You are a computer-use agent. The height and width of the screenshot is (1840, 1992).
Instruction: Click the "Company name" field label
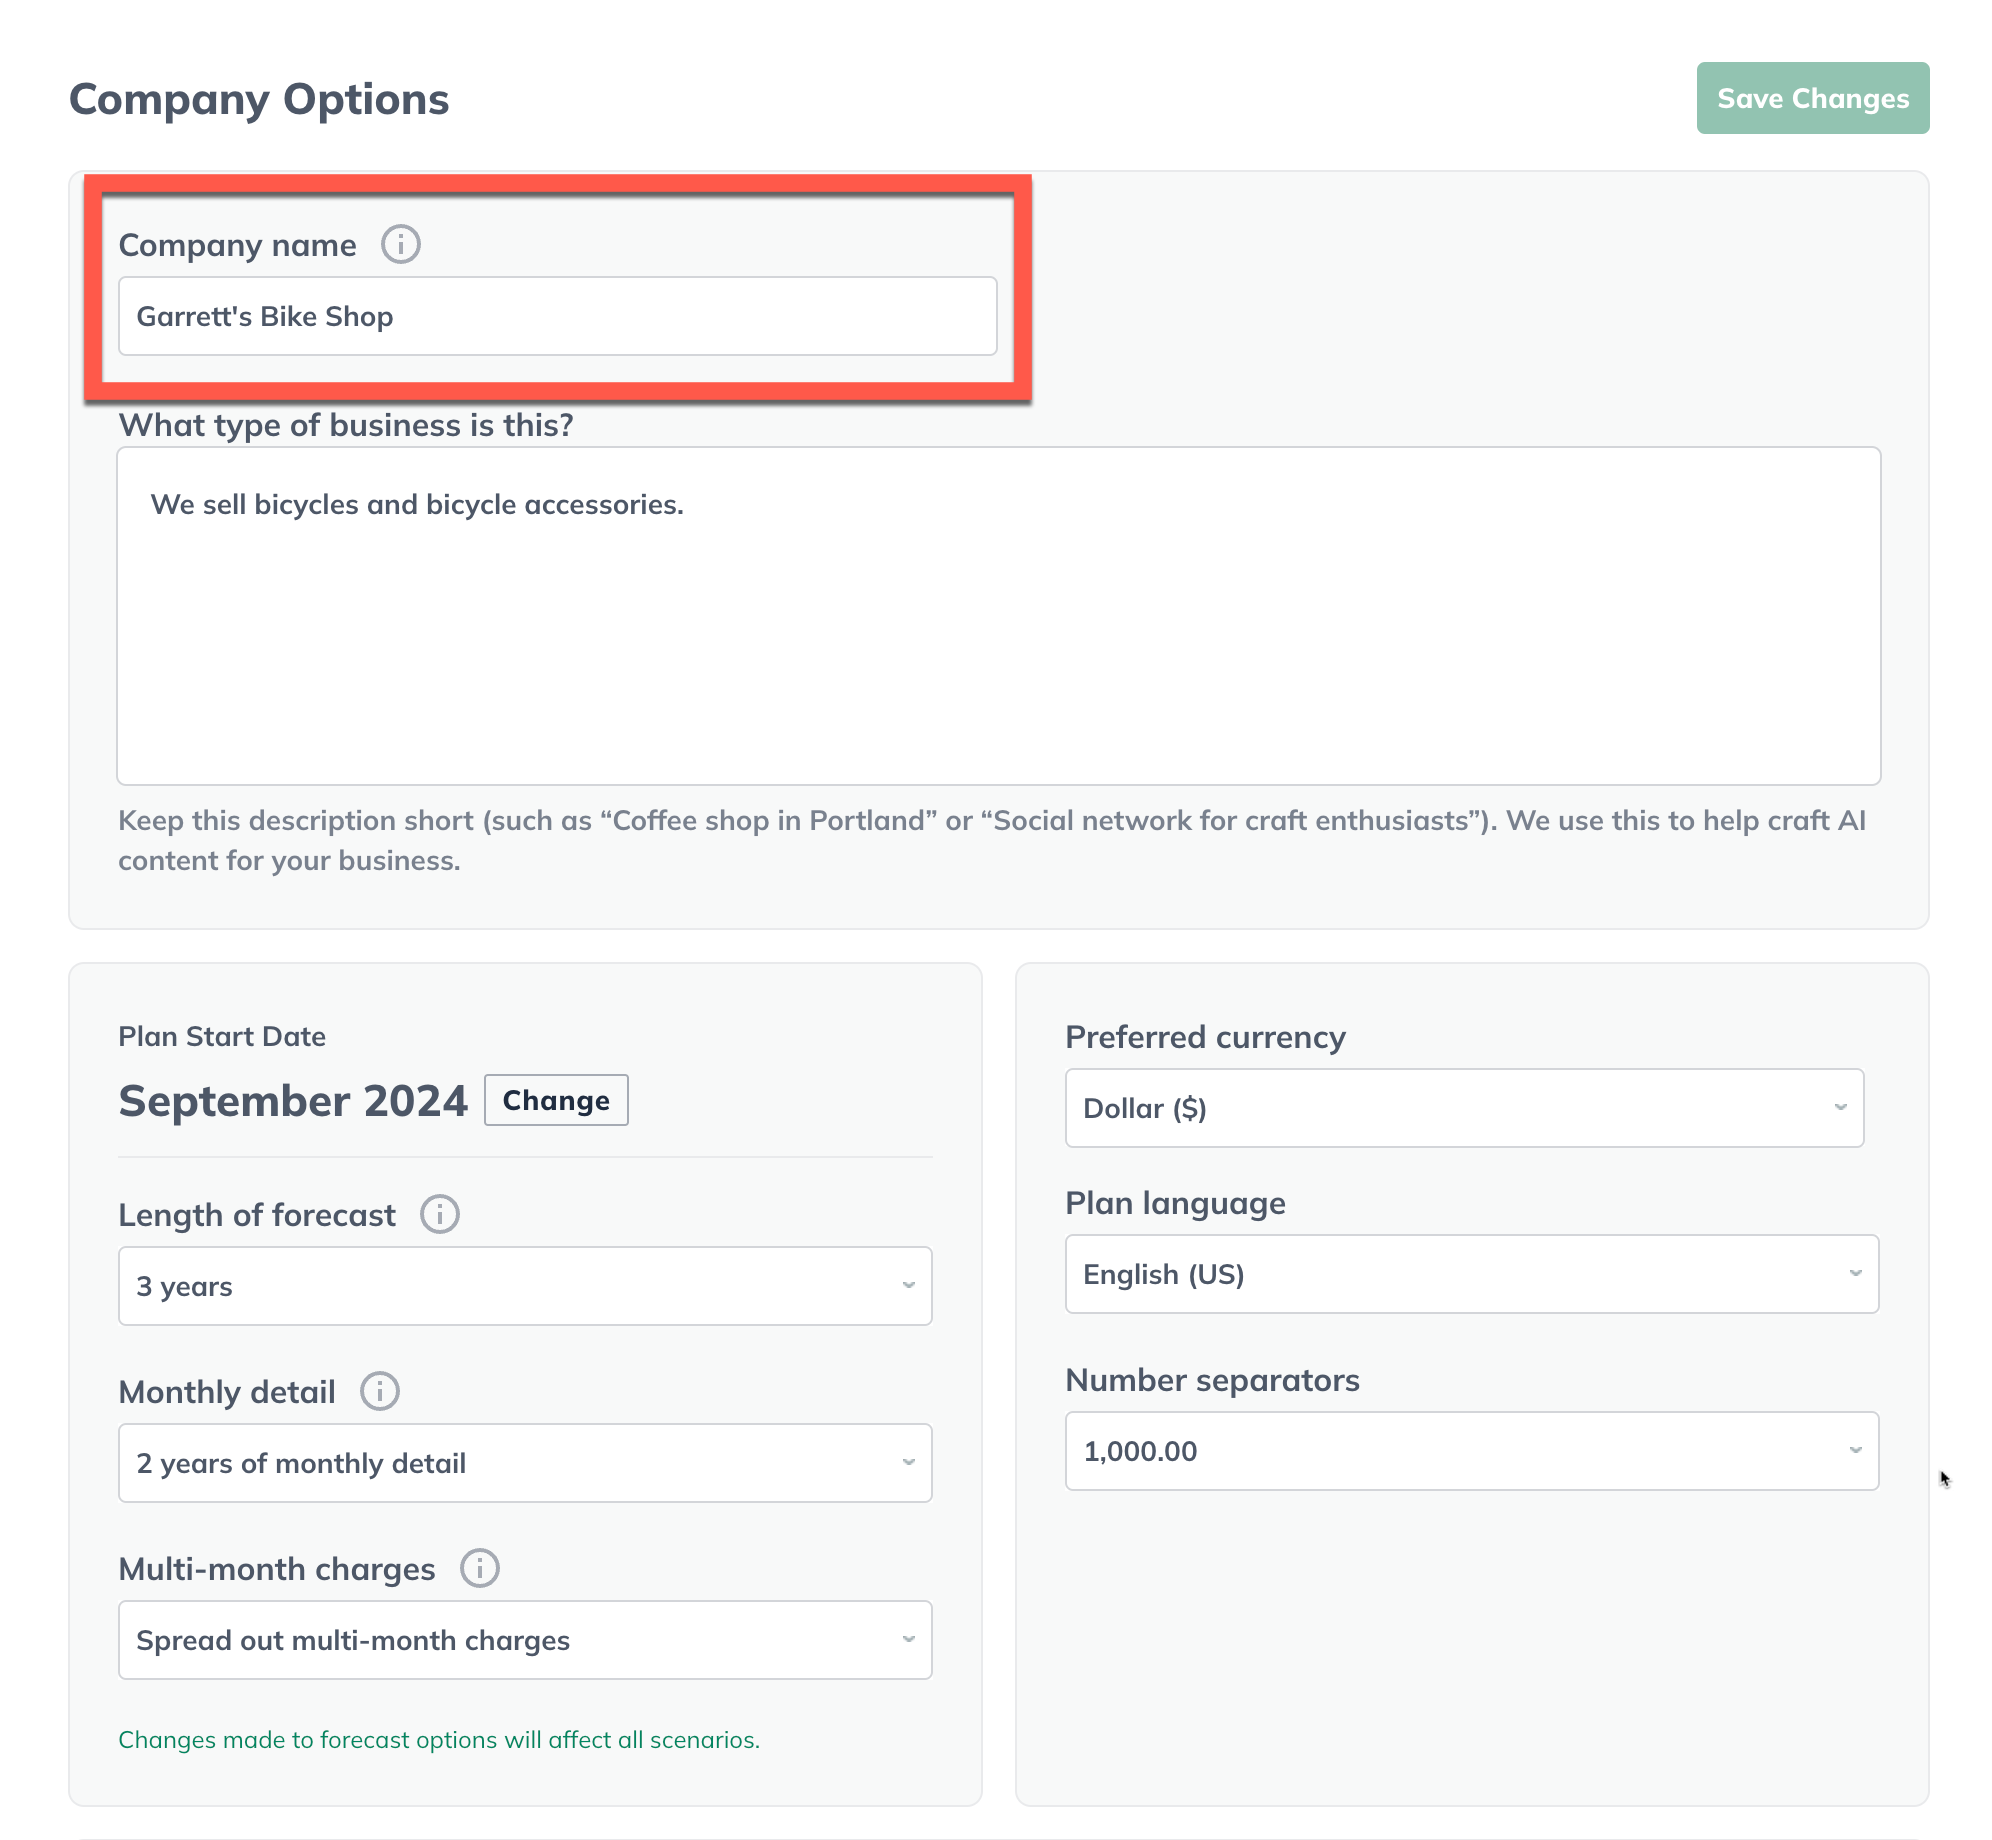click(237, 245)
